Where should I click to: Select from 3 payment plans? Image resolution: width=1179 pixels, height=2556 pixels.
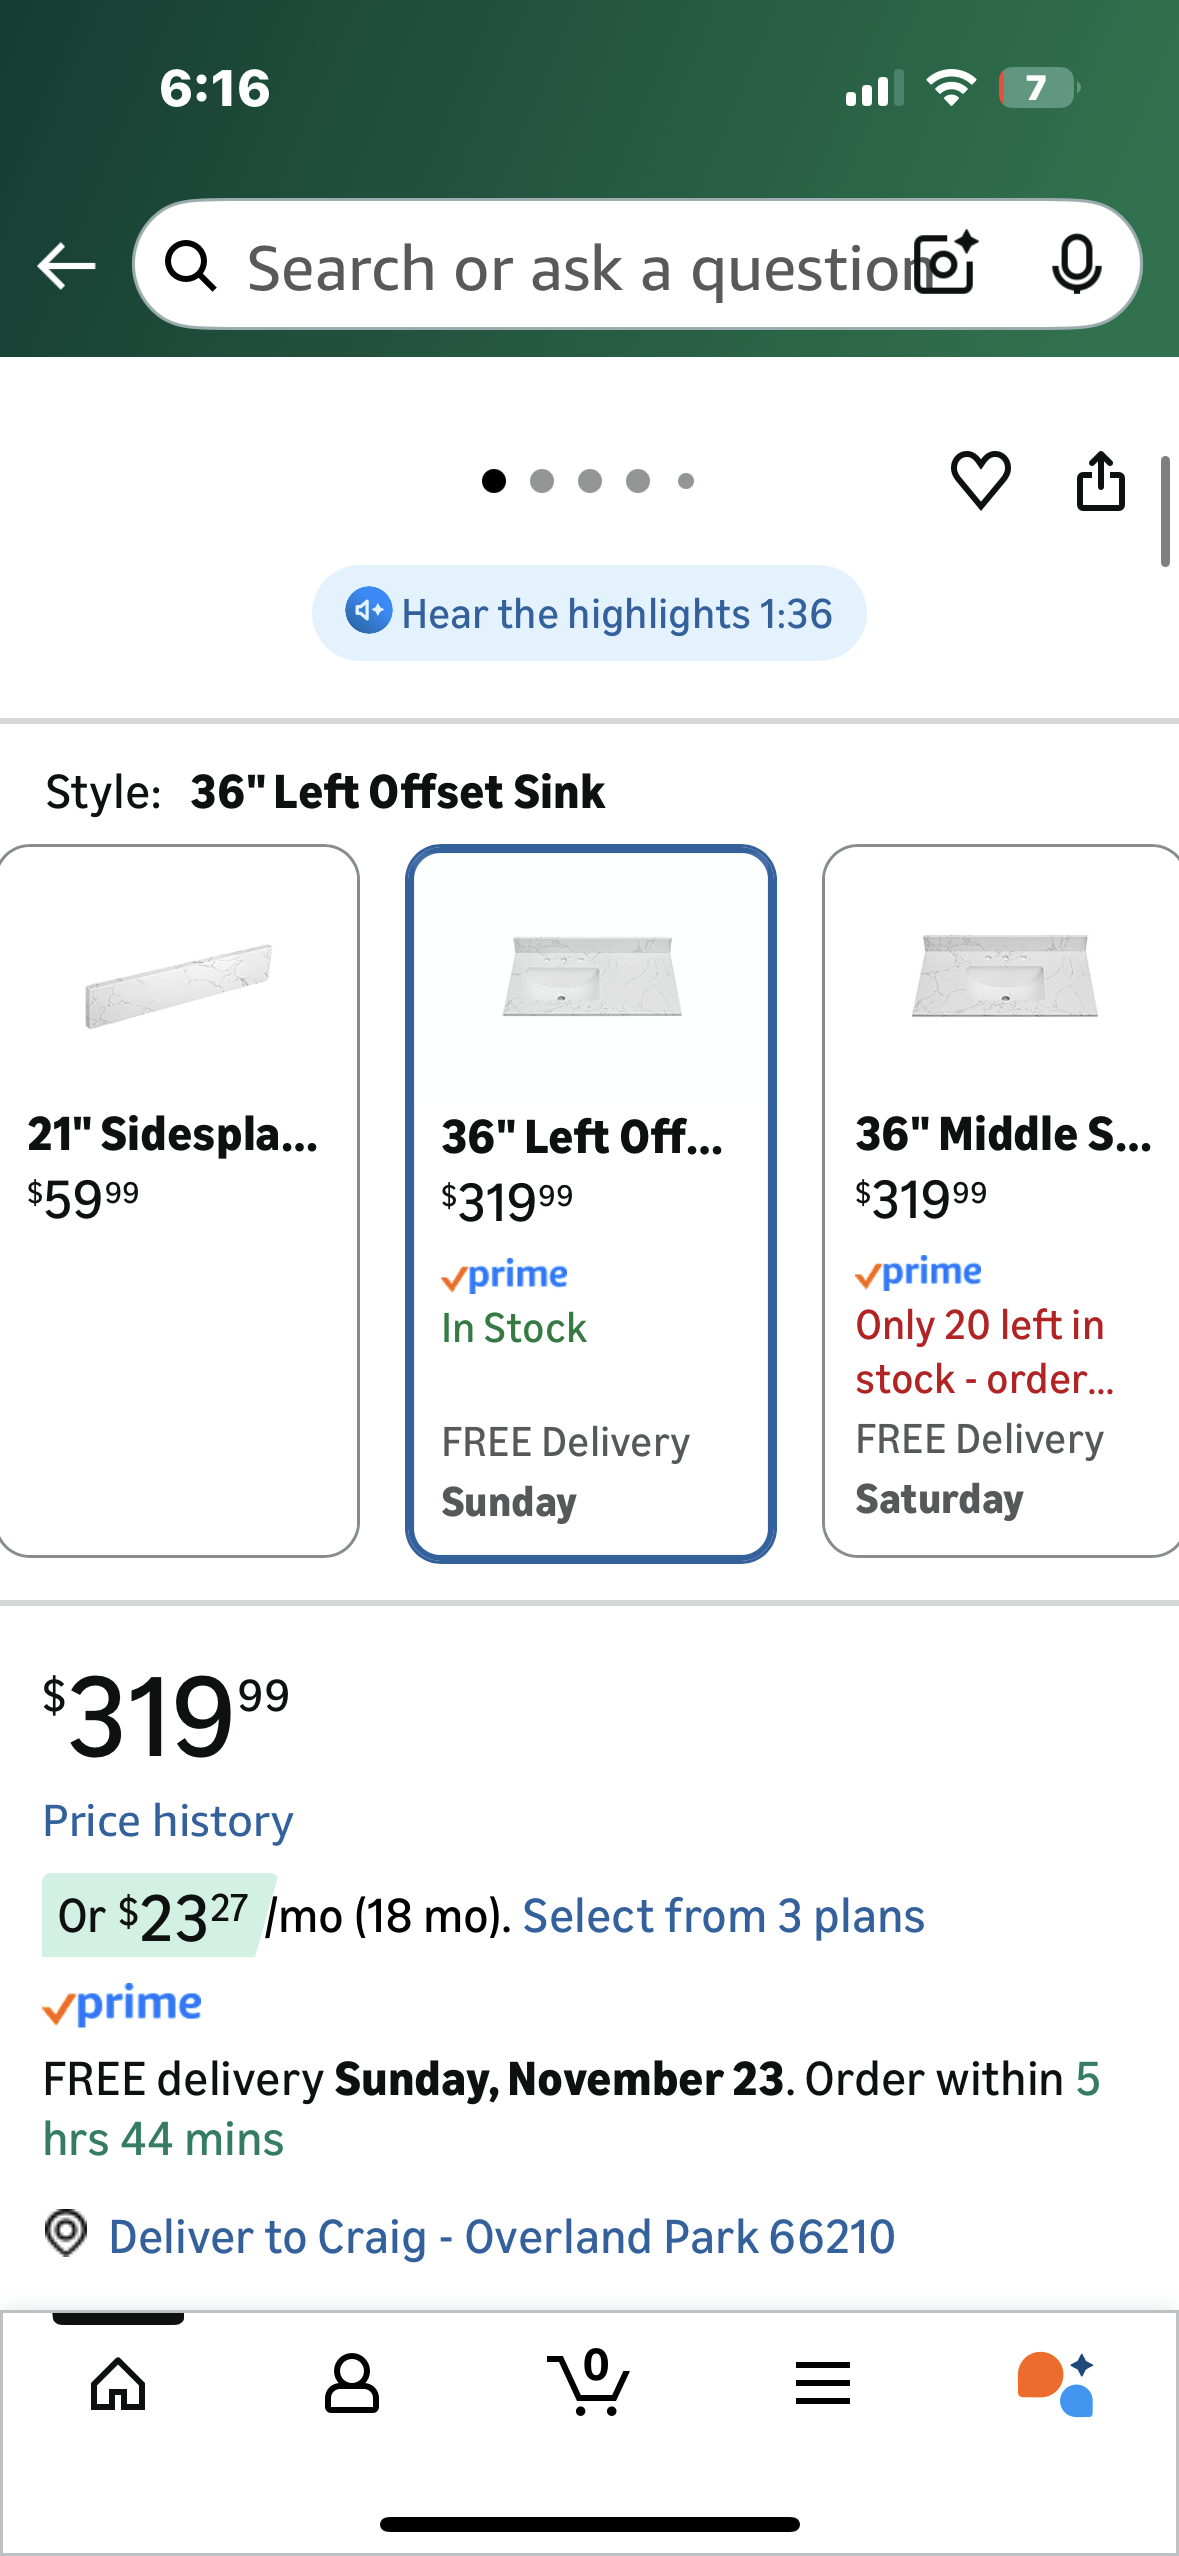(x=724, y=1915)
